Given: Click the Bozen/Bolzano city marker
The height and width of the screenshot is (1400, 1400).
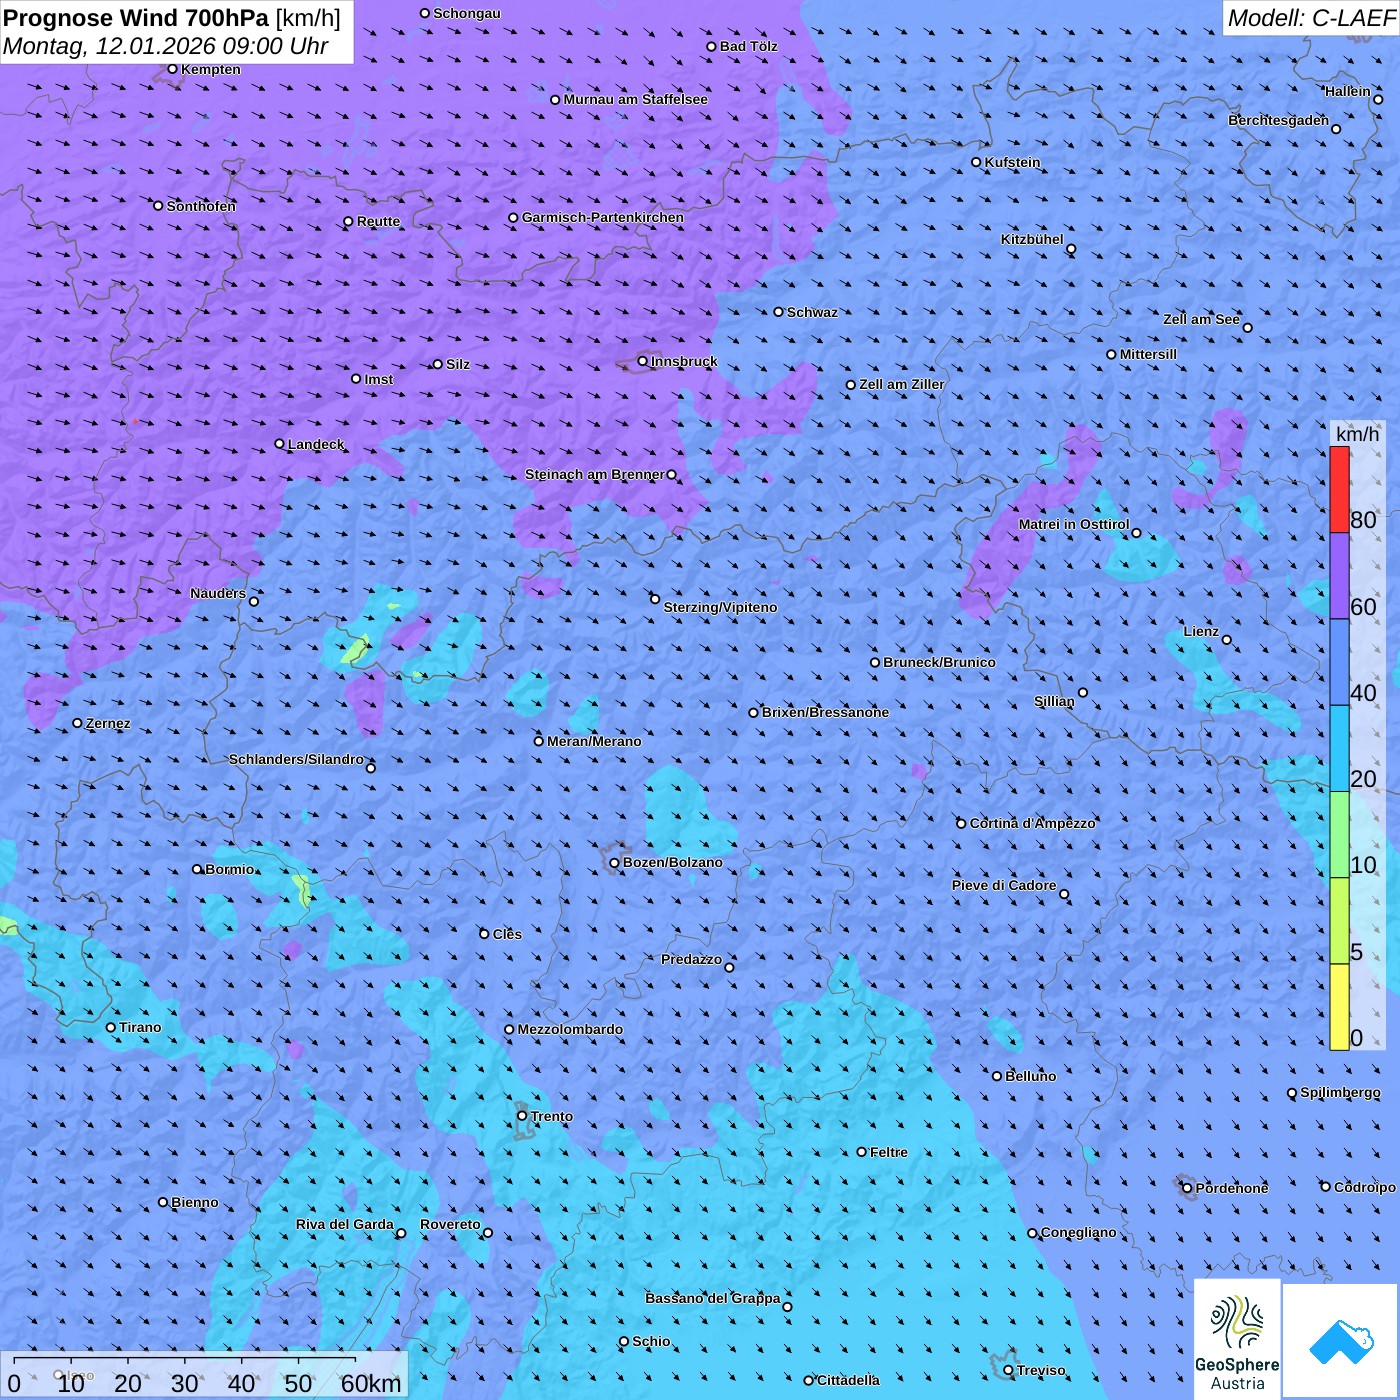Looking at the screenshot, I should pos(615,862).
